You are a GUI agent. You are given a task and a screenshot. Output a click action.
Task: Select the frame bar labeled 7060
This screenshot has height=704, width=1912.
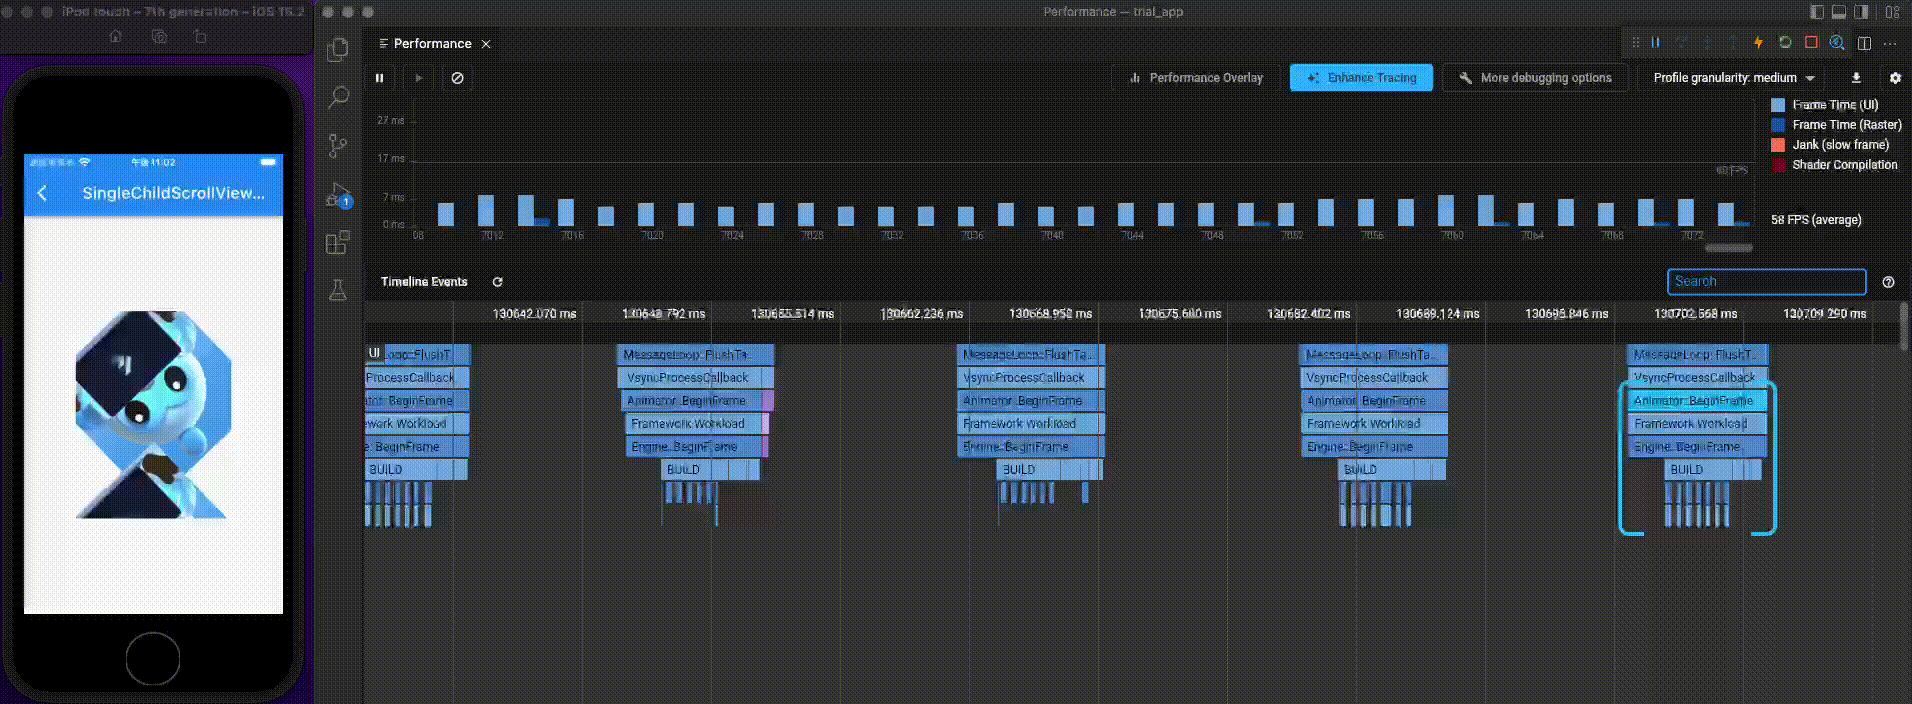tap(1445, 210)
